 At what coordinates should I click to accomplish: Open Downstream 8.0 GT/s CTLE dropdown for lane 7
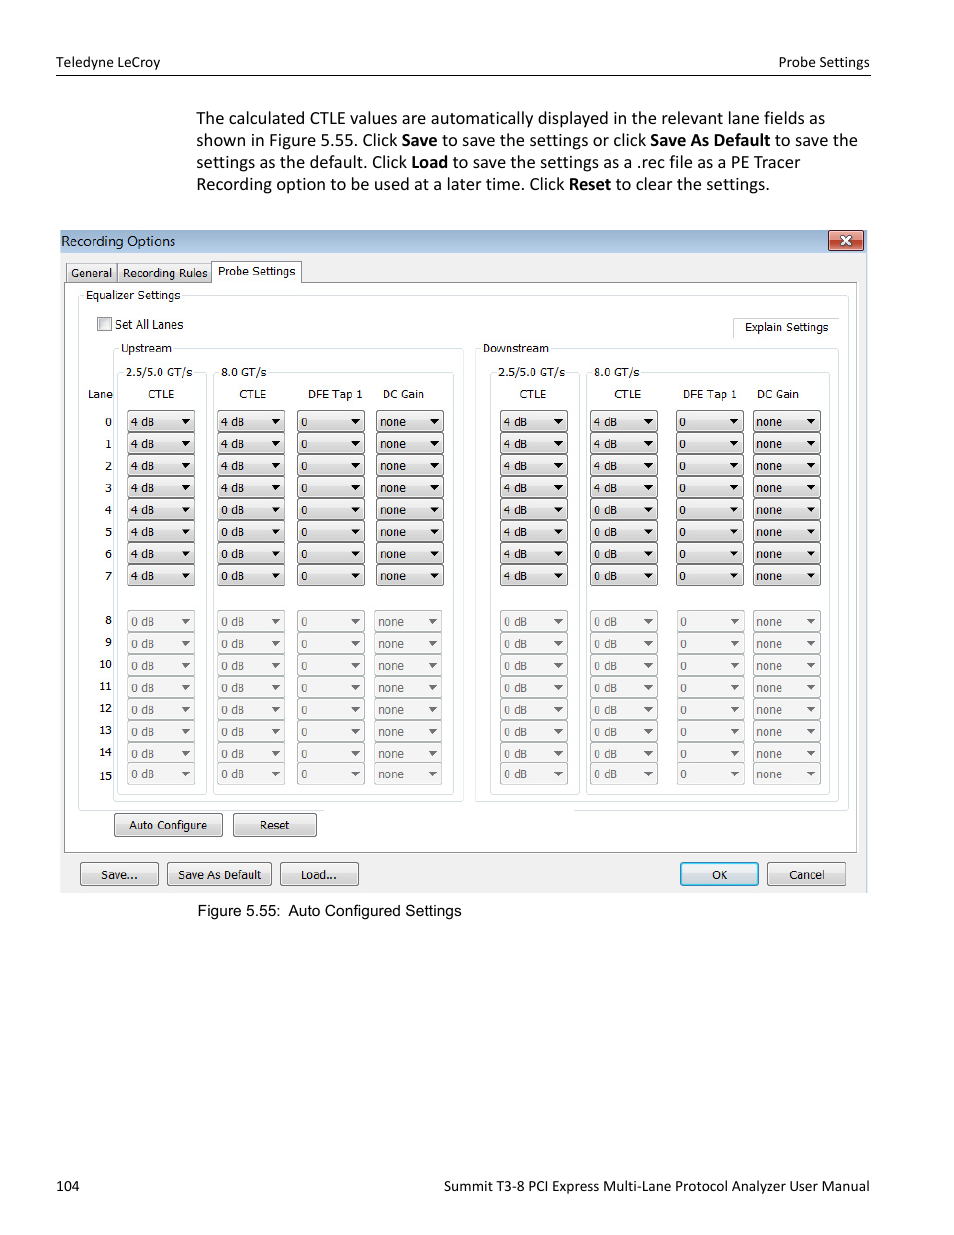[x=624, y=576]
